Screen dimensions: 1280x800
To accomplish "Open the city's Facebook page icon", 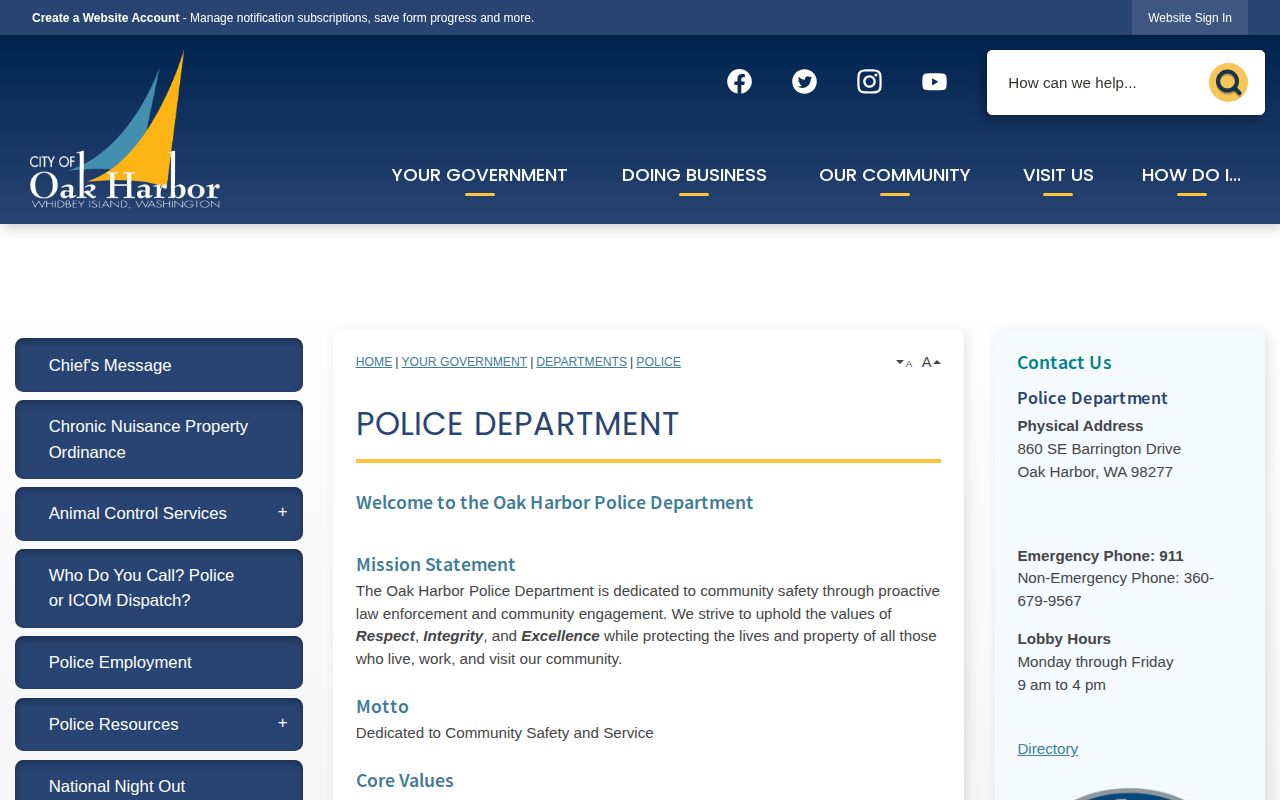I will click(x=739, y=82).
